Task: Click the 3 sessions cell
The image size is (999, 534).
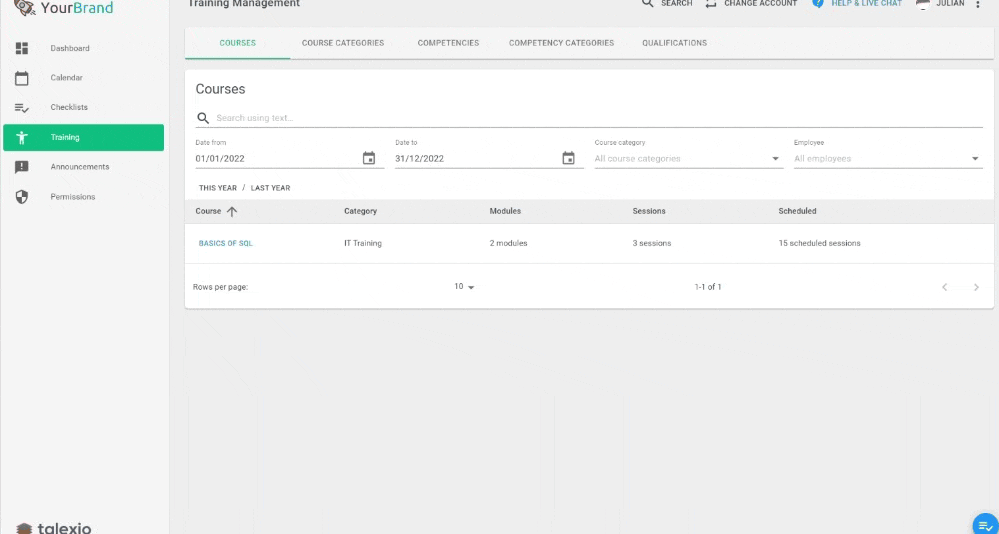Action: (x=652, y=243)
